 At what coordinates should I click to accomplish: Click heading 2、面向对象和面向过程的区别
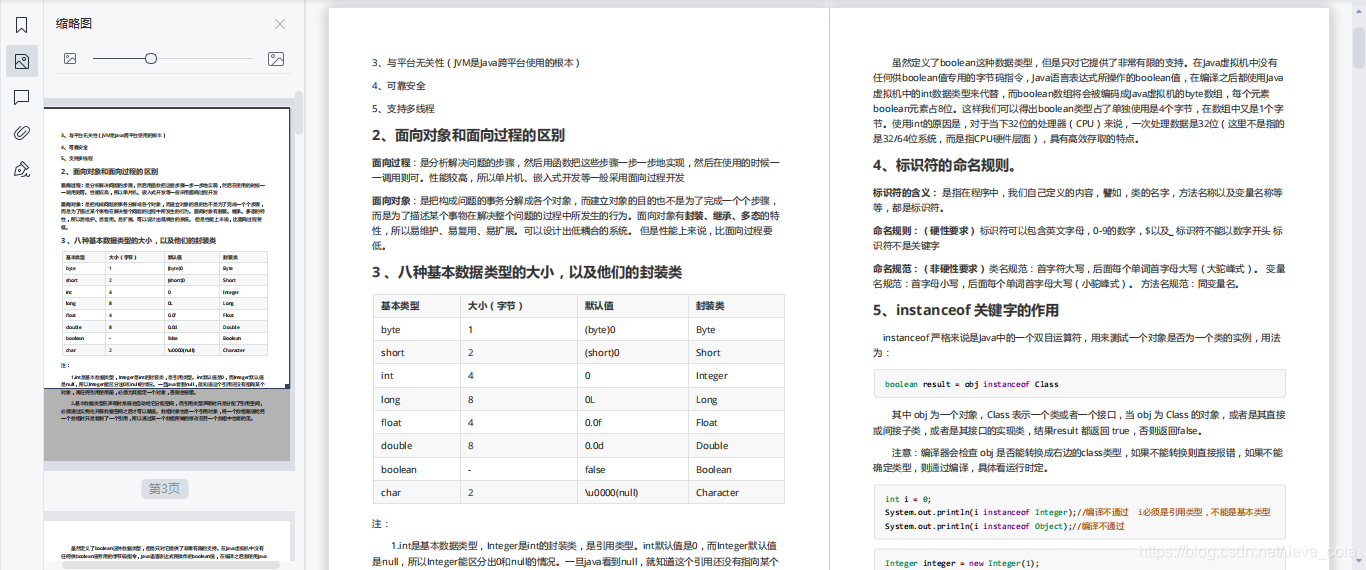pos(468,136)
